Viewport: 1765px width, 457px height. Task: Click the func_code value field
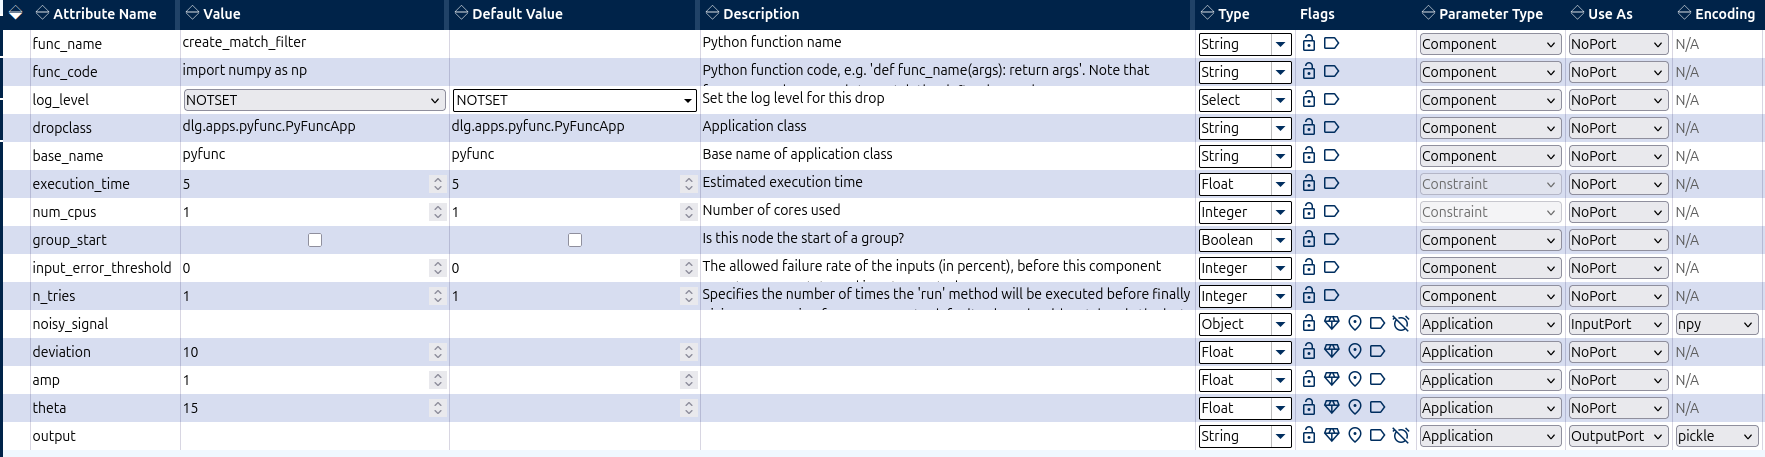(x=314, y=70)
